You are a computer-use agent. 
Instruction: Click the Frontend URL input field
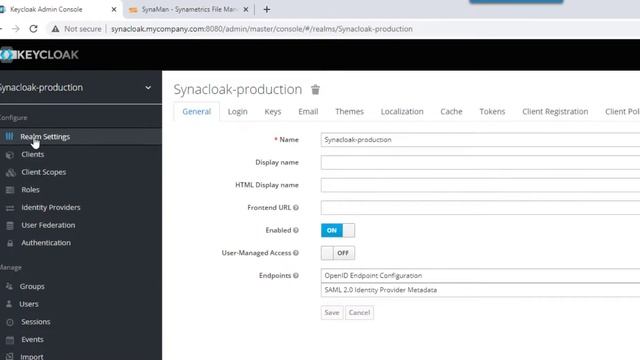[480, 208]
